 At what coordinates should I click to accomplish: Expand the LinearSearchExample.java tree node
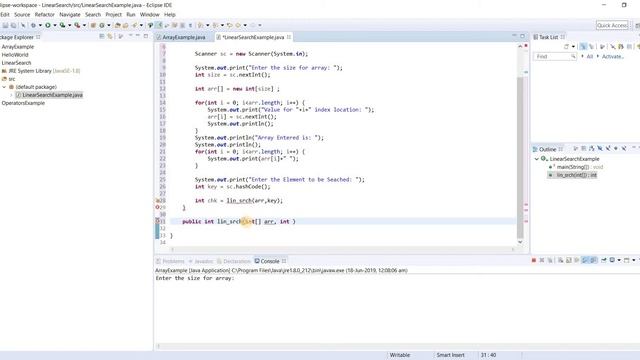tap(11, 95)
